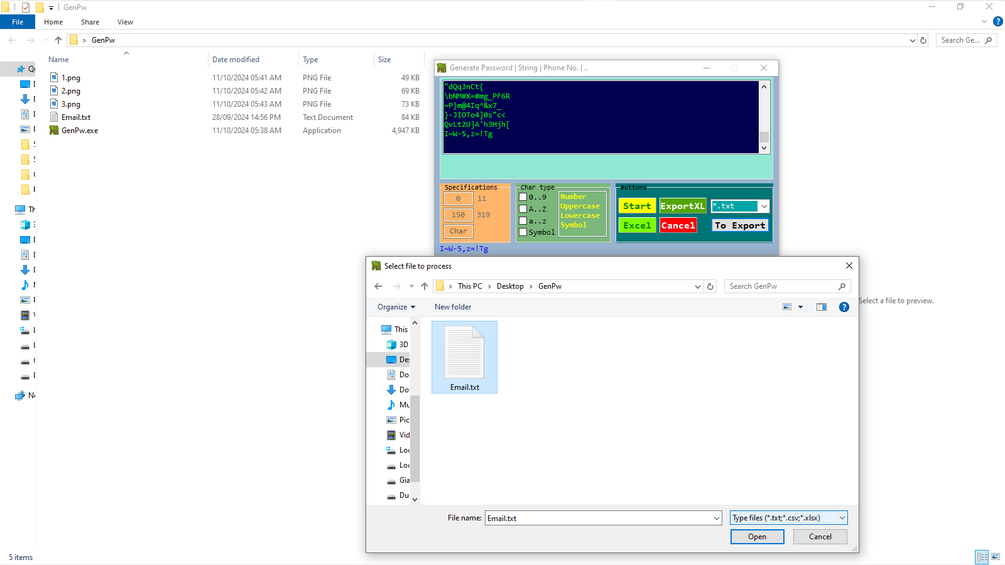The image size is (1005, 565).
Task: Switch Explorer to large icons view
Action: coord(995,557)
